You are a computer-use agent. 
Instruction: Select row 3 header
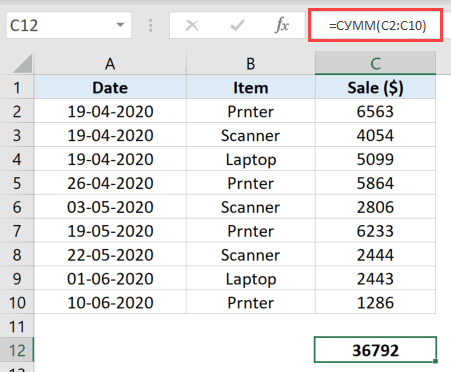17,135
